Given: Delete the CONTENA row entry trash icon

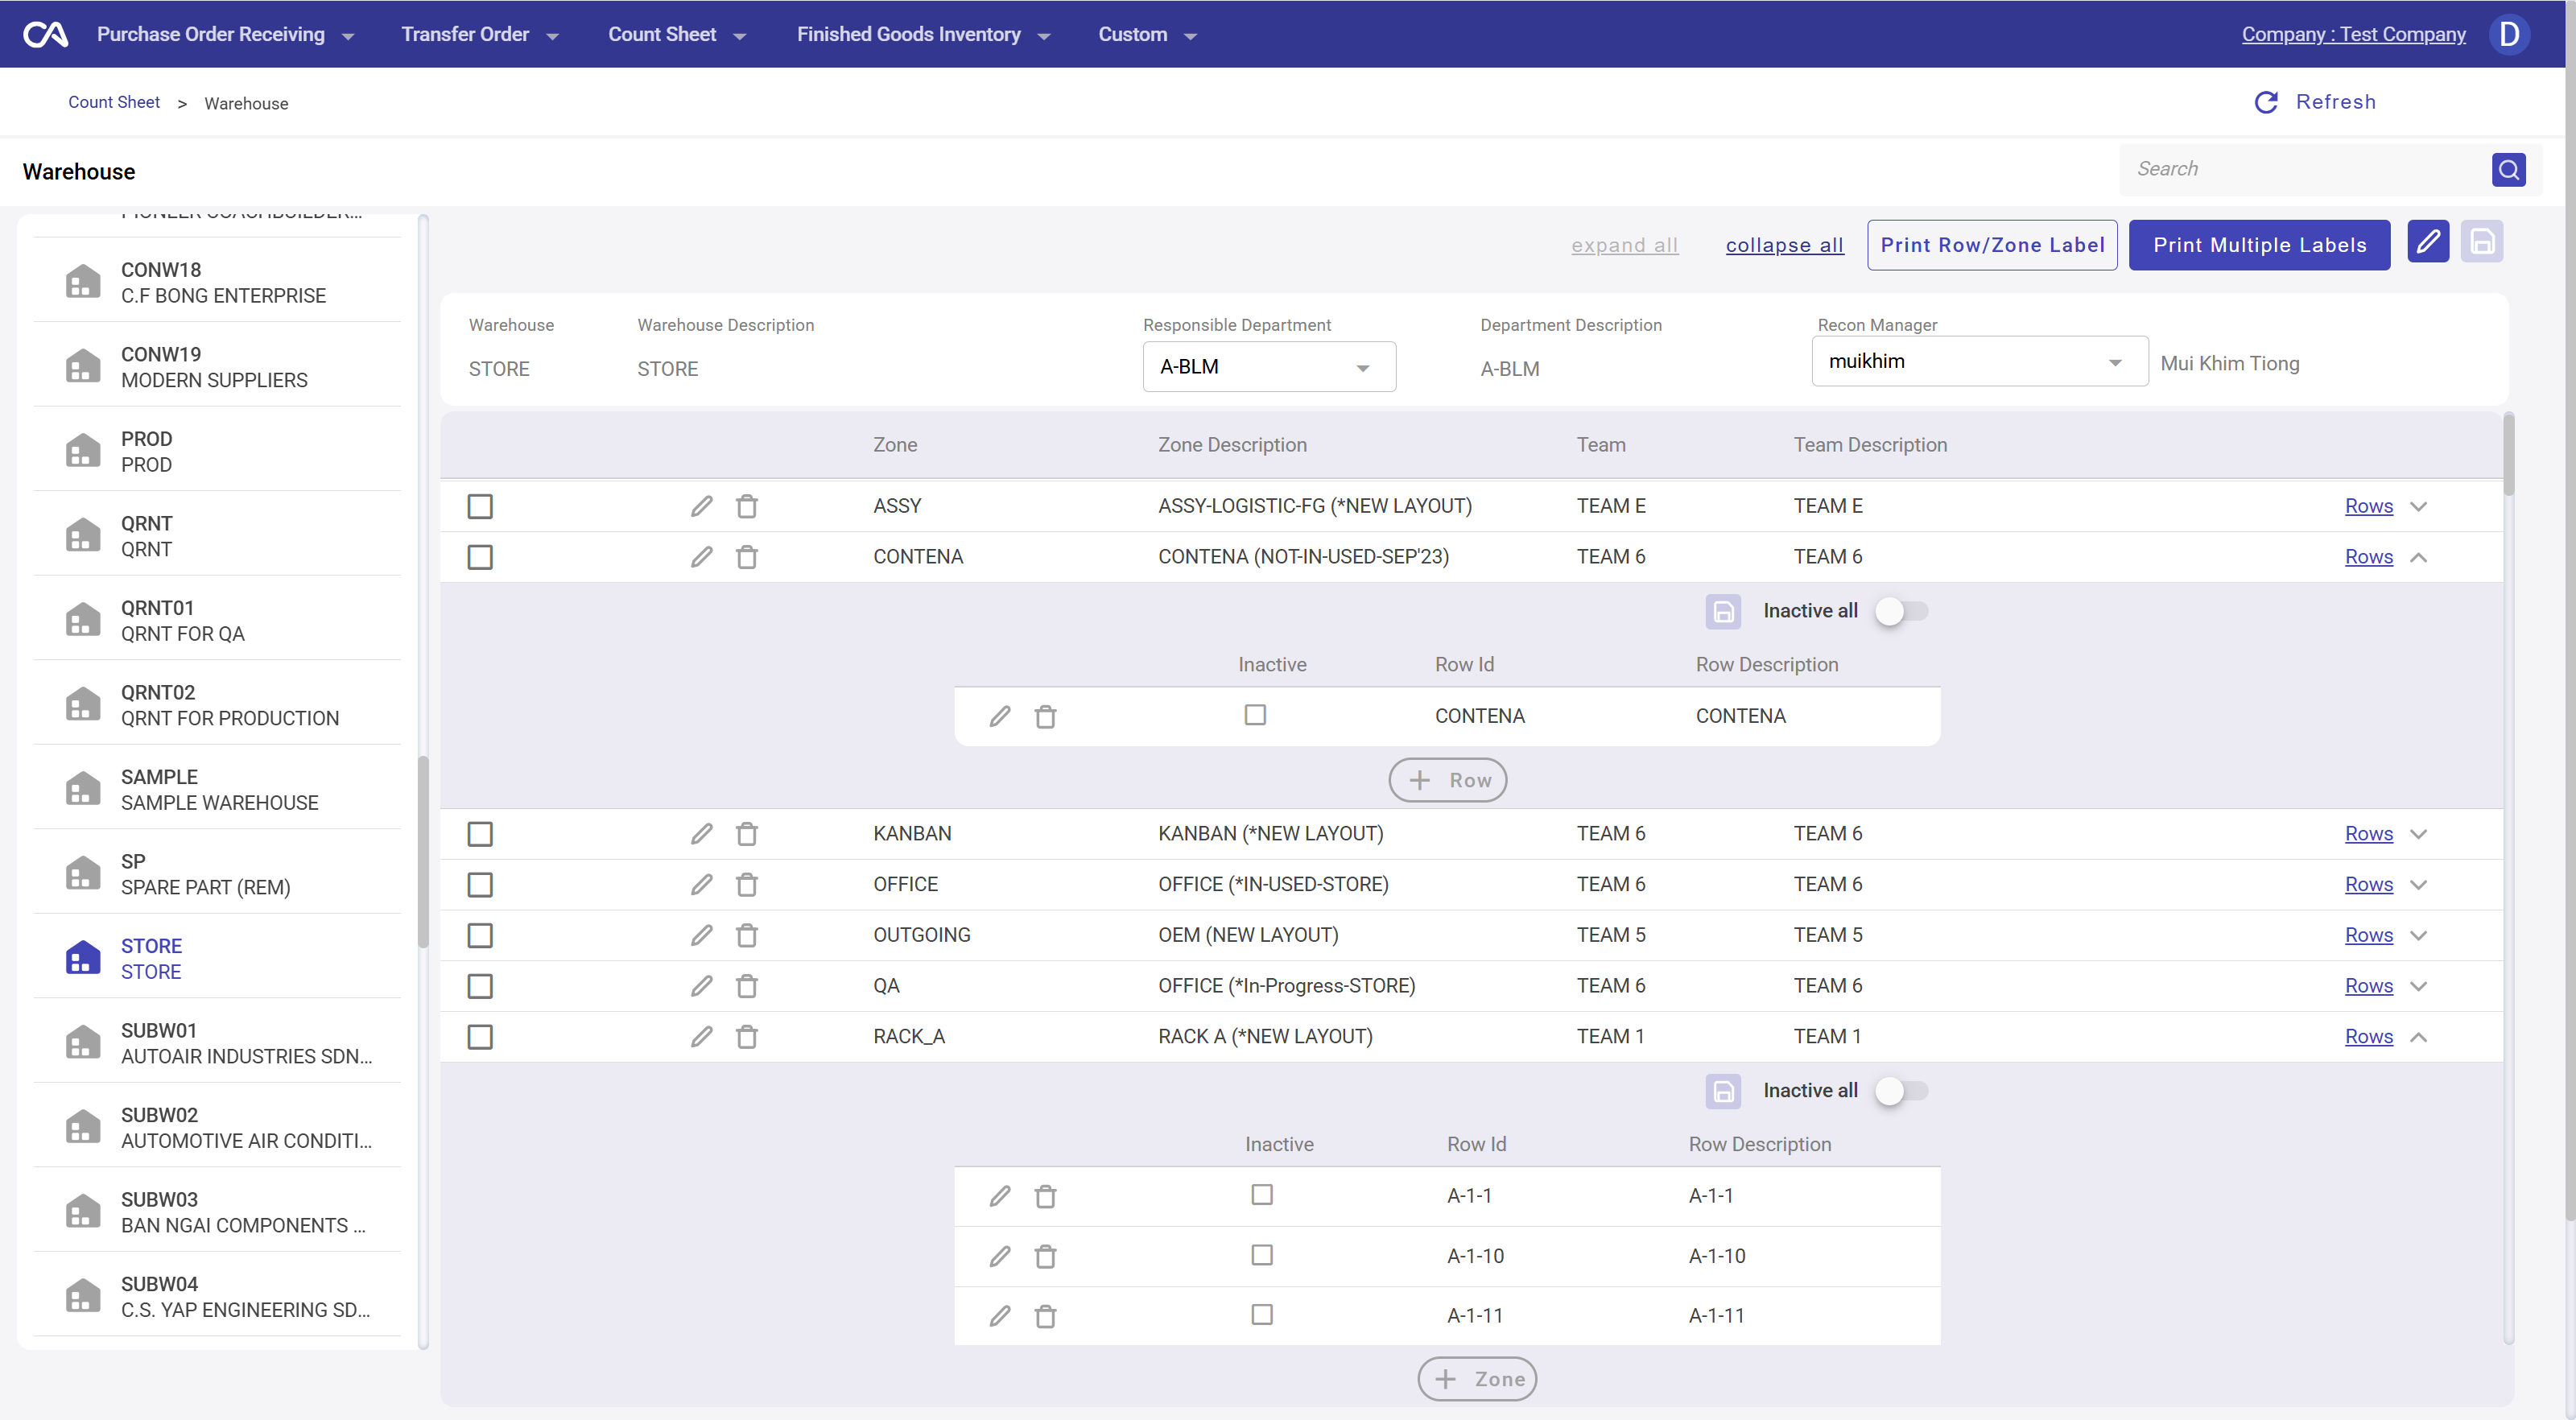Looking at the screenshot, I should click(x=1046, y=716).
